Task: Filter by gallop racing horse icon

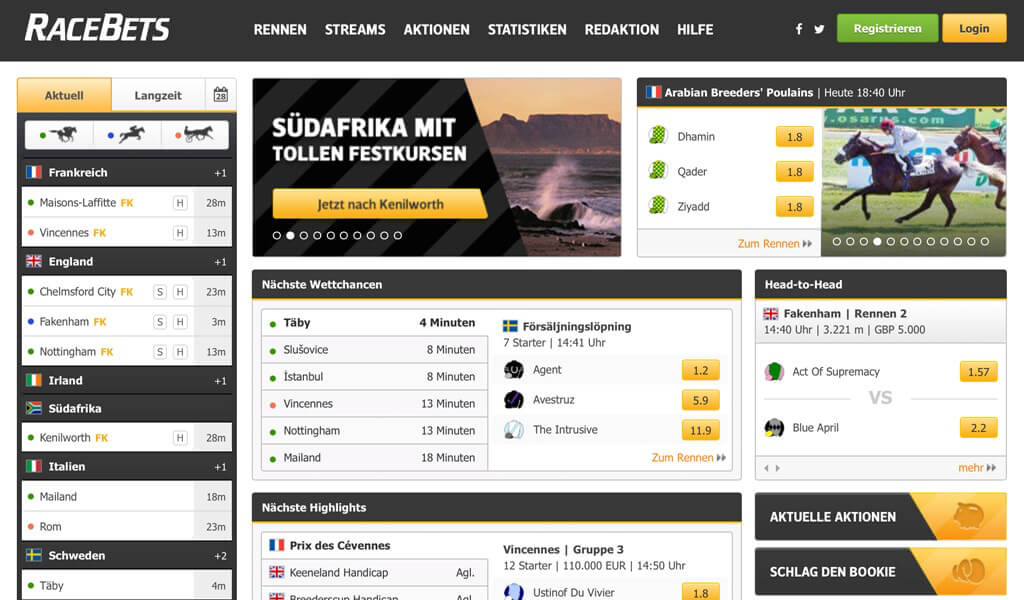Action: pyautogui.click(x=60, y=134)
